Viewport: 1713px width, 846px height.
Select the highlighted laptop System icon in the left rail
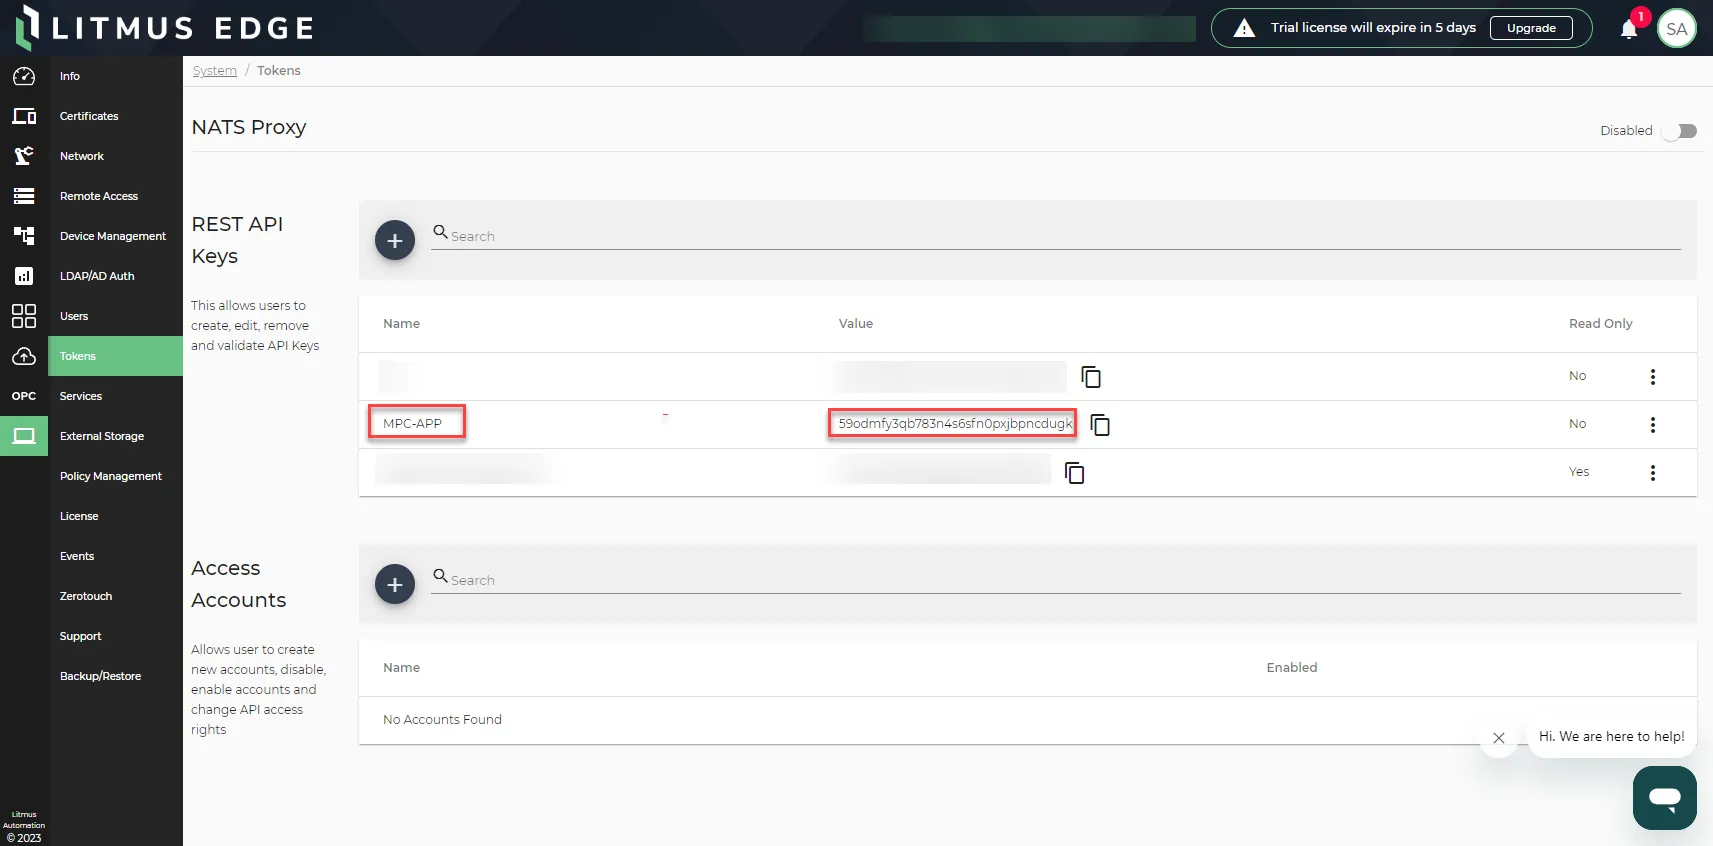(x=24, y=436)
